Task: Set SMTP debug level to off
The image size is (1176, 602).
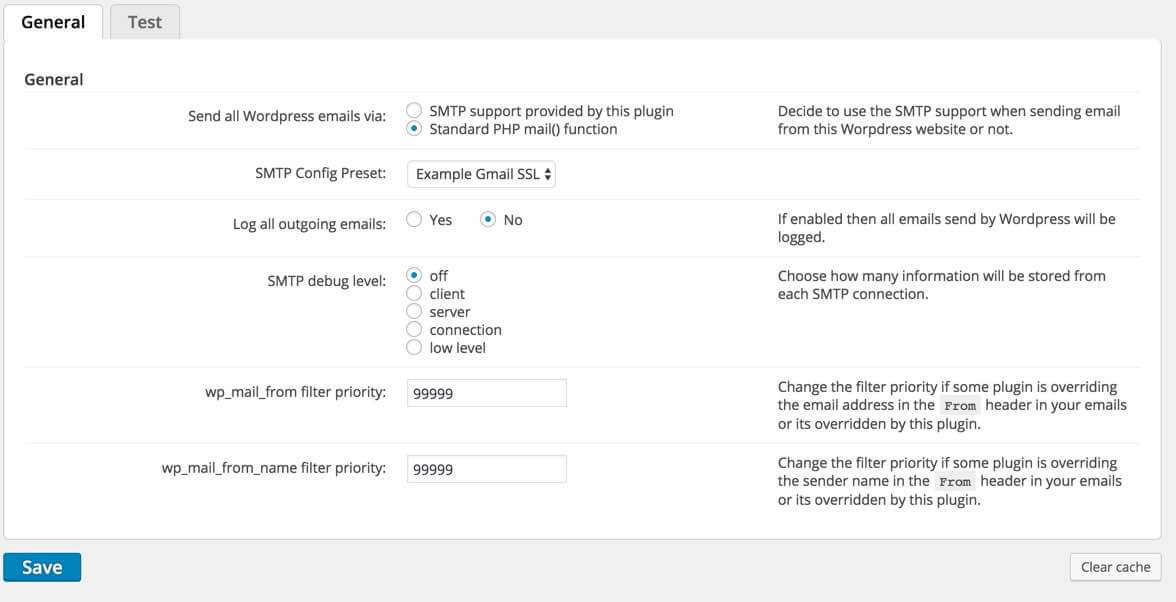Action: coord(414,276)
